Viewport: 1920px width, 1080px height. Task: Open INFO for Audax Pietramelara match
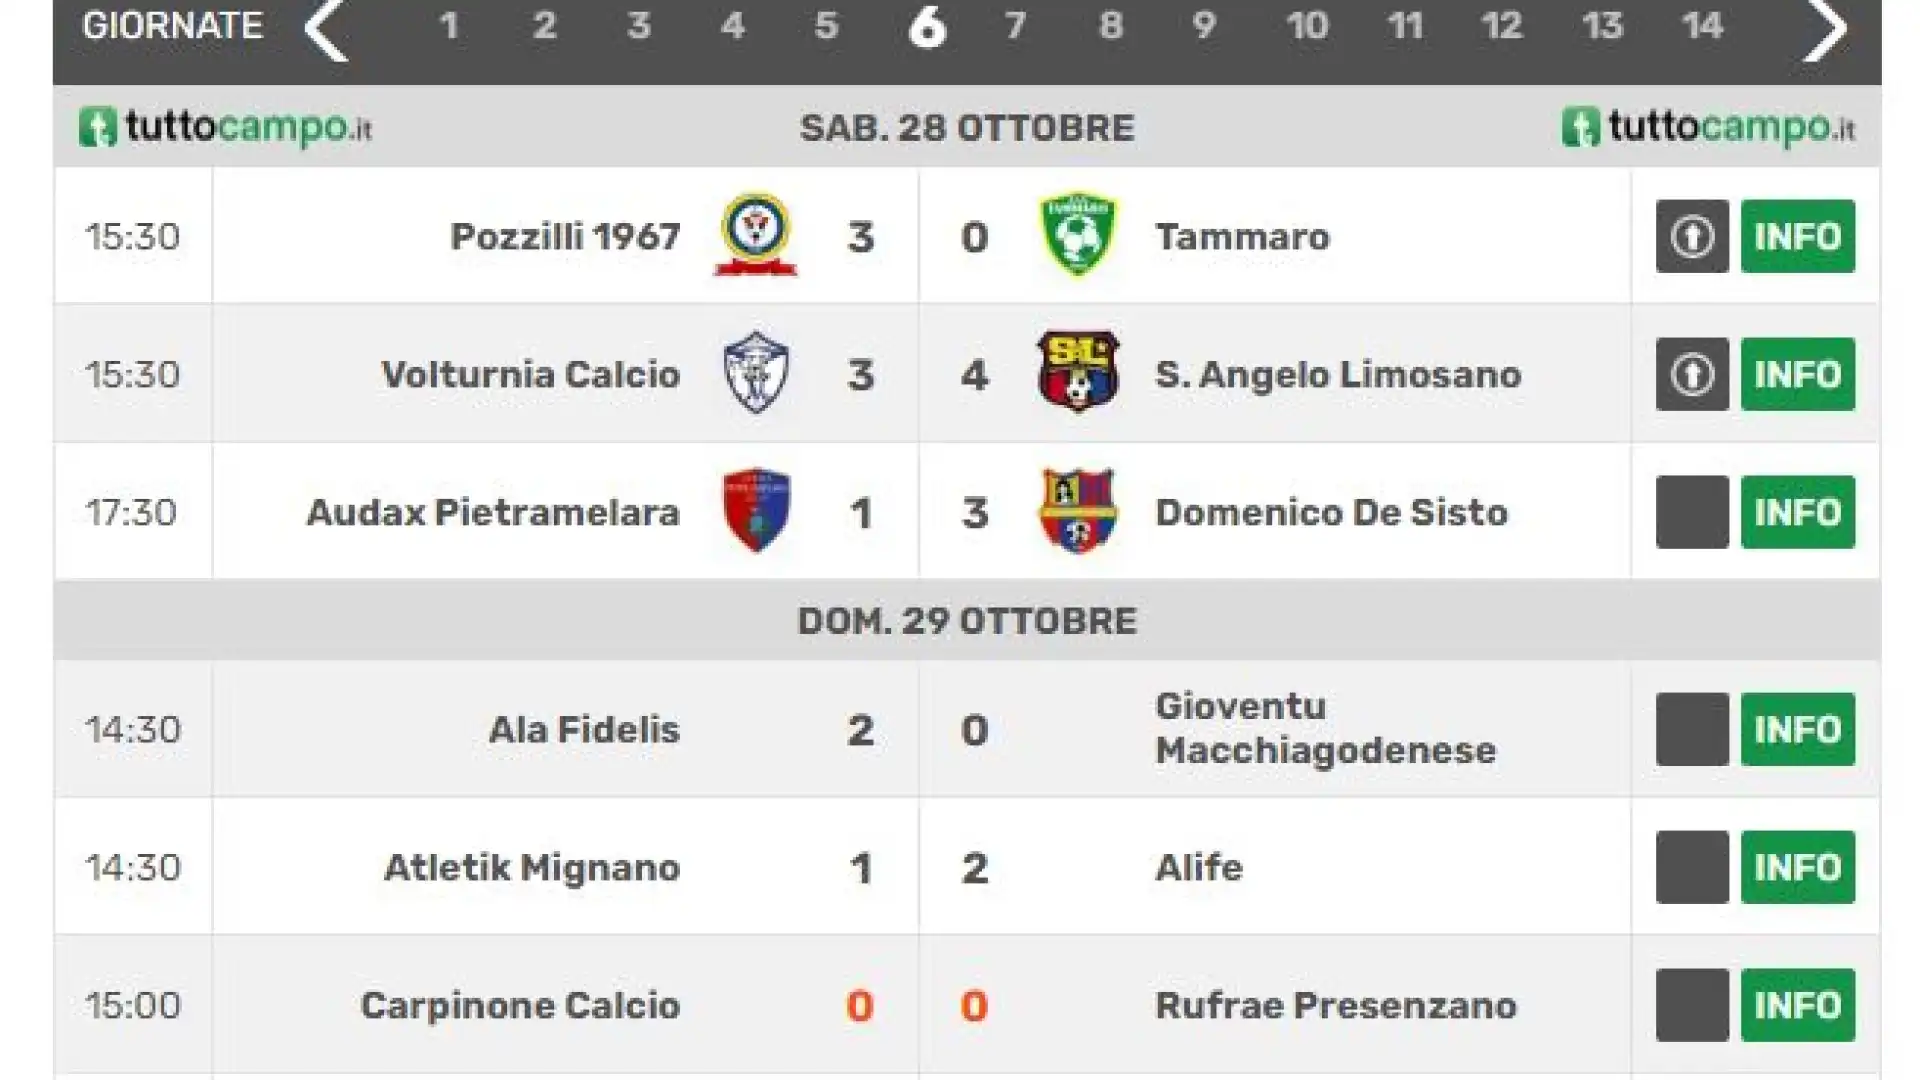[1798, 512]
